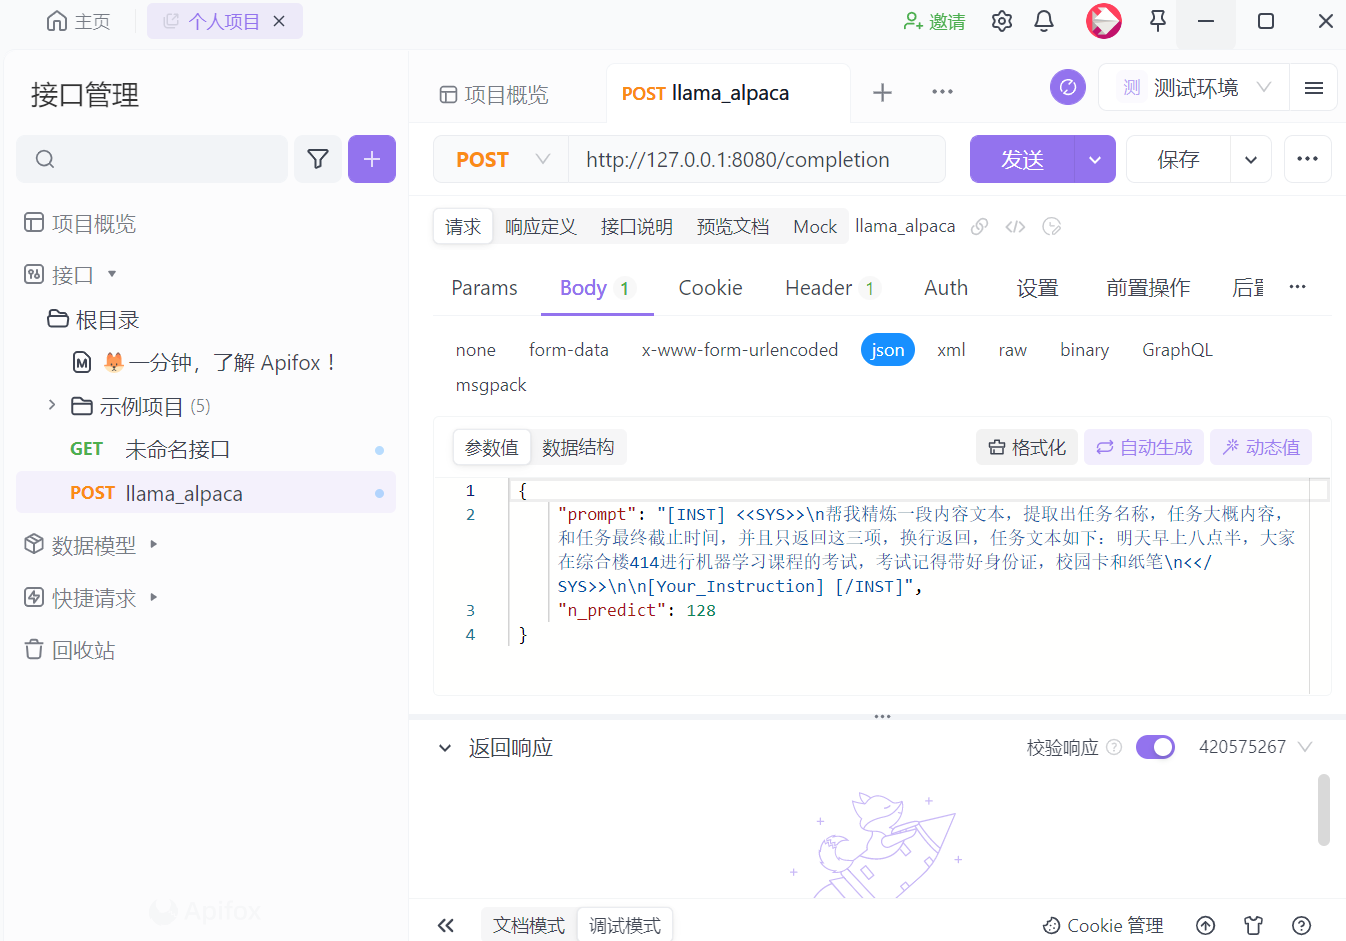Switch to the Params tab

[484, 288]
